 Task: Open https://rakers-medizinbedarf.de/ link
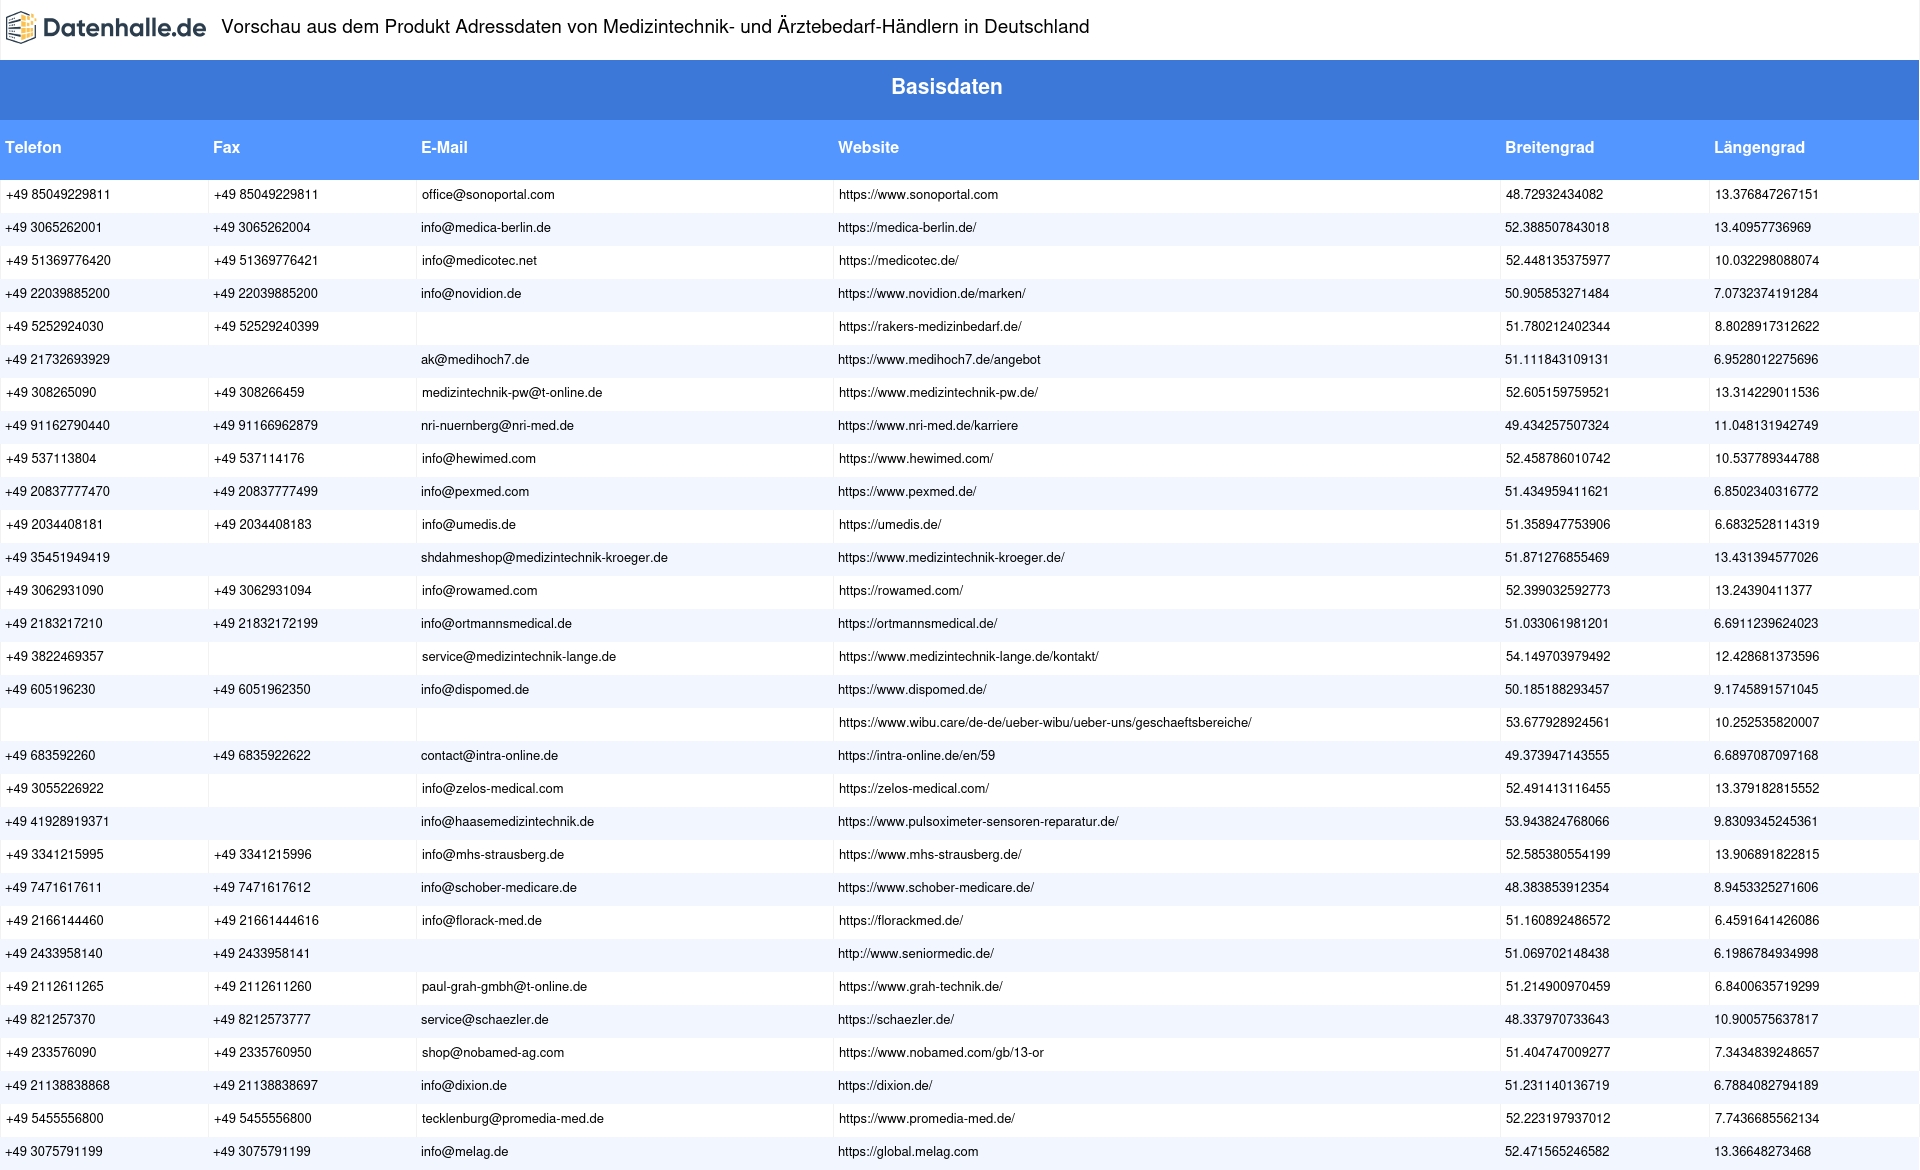[x=930, y=327]
